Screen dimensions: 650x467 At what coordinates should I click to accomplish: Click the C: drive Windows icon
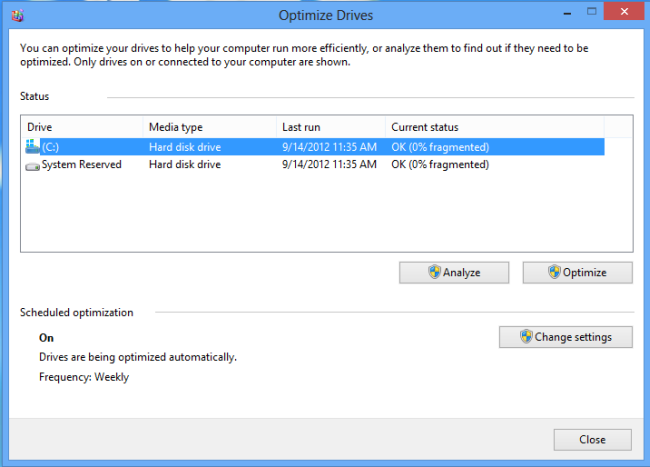pos(32,147)
